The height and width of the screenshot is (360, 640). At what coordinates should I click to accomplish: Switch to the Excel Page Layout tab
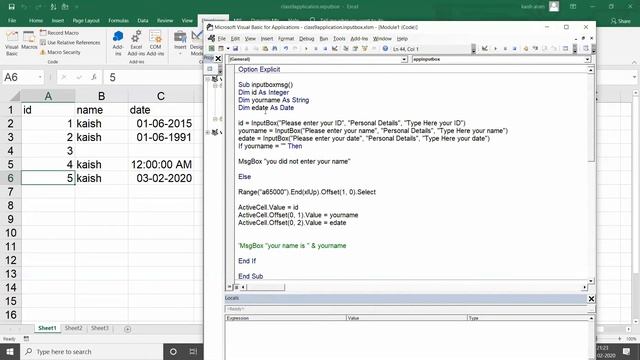click(x=86, y=20)
